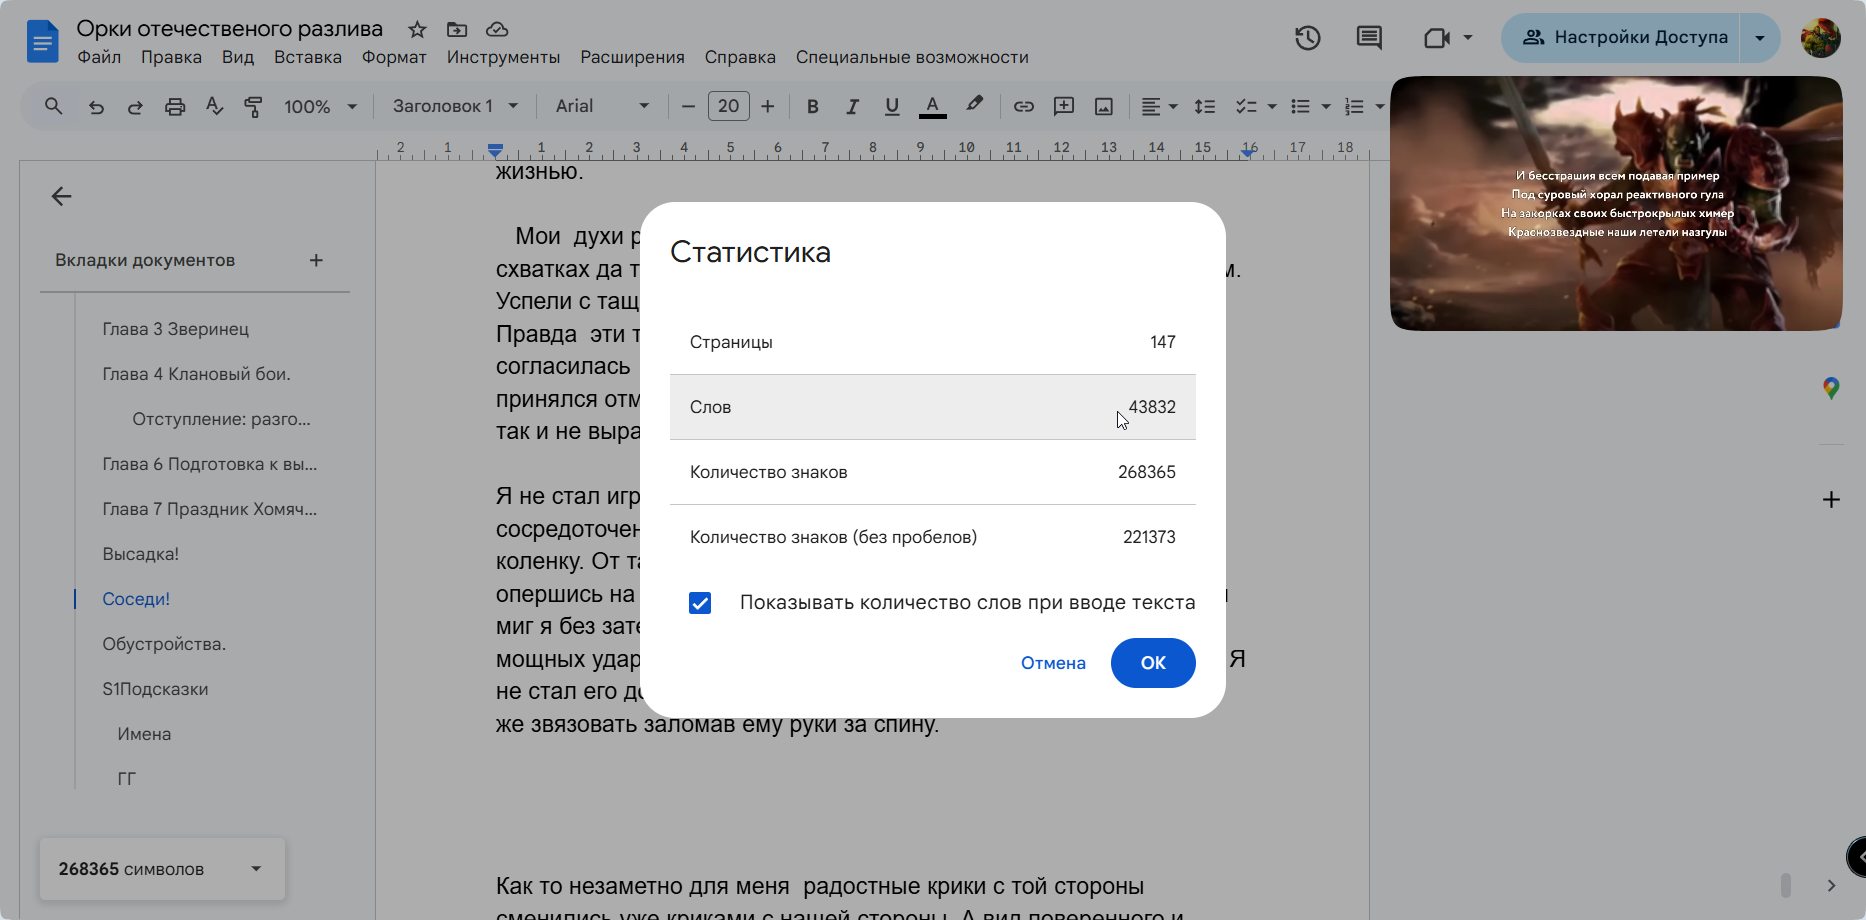Image resolution: width=1866 pixels, height=920 pixels.
Task: Select the paint format roller tool
Action: (254, 106)
